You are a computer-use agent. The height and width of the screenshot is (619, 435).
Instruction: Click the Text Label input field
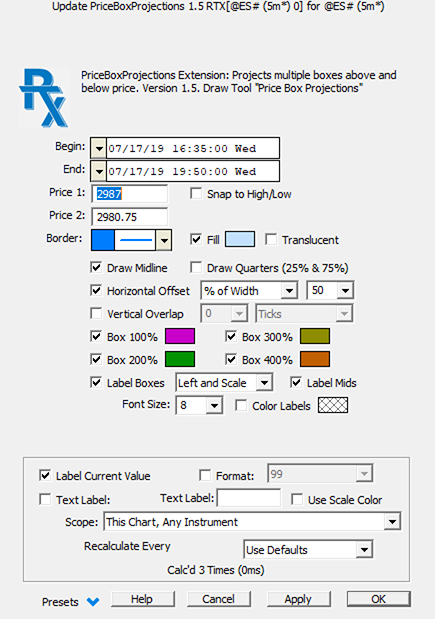pyautogui.click(x=249, y=498)
